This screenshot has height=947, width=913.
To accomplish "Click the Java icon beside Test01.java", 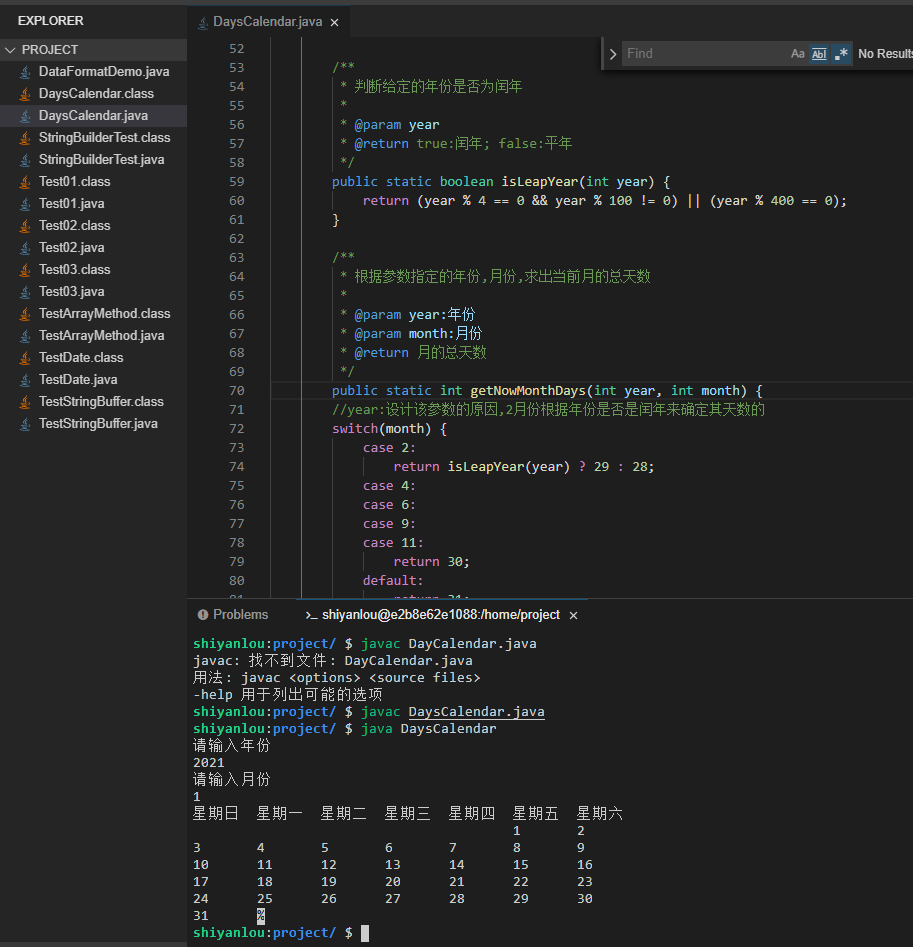I will 25,204.
